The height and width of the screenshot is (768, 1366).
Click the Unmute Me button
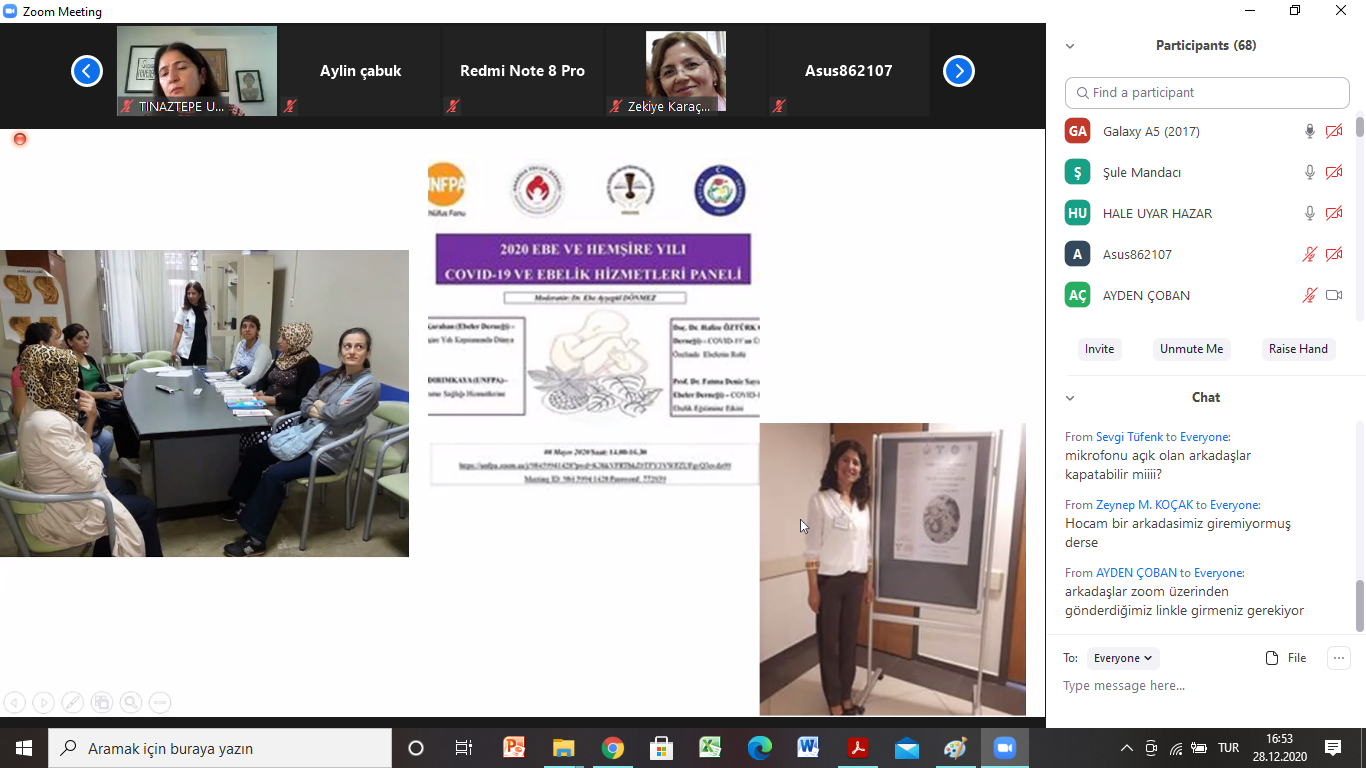click(1191, 349)
